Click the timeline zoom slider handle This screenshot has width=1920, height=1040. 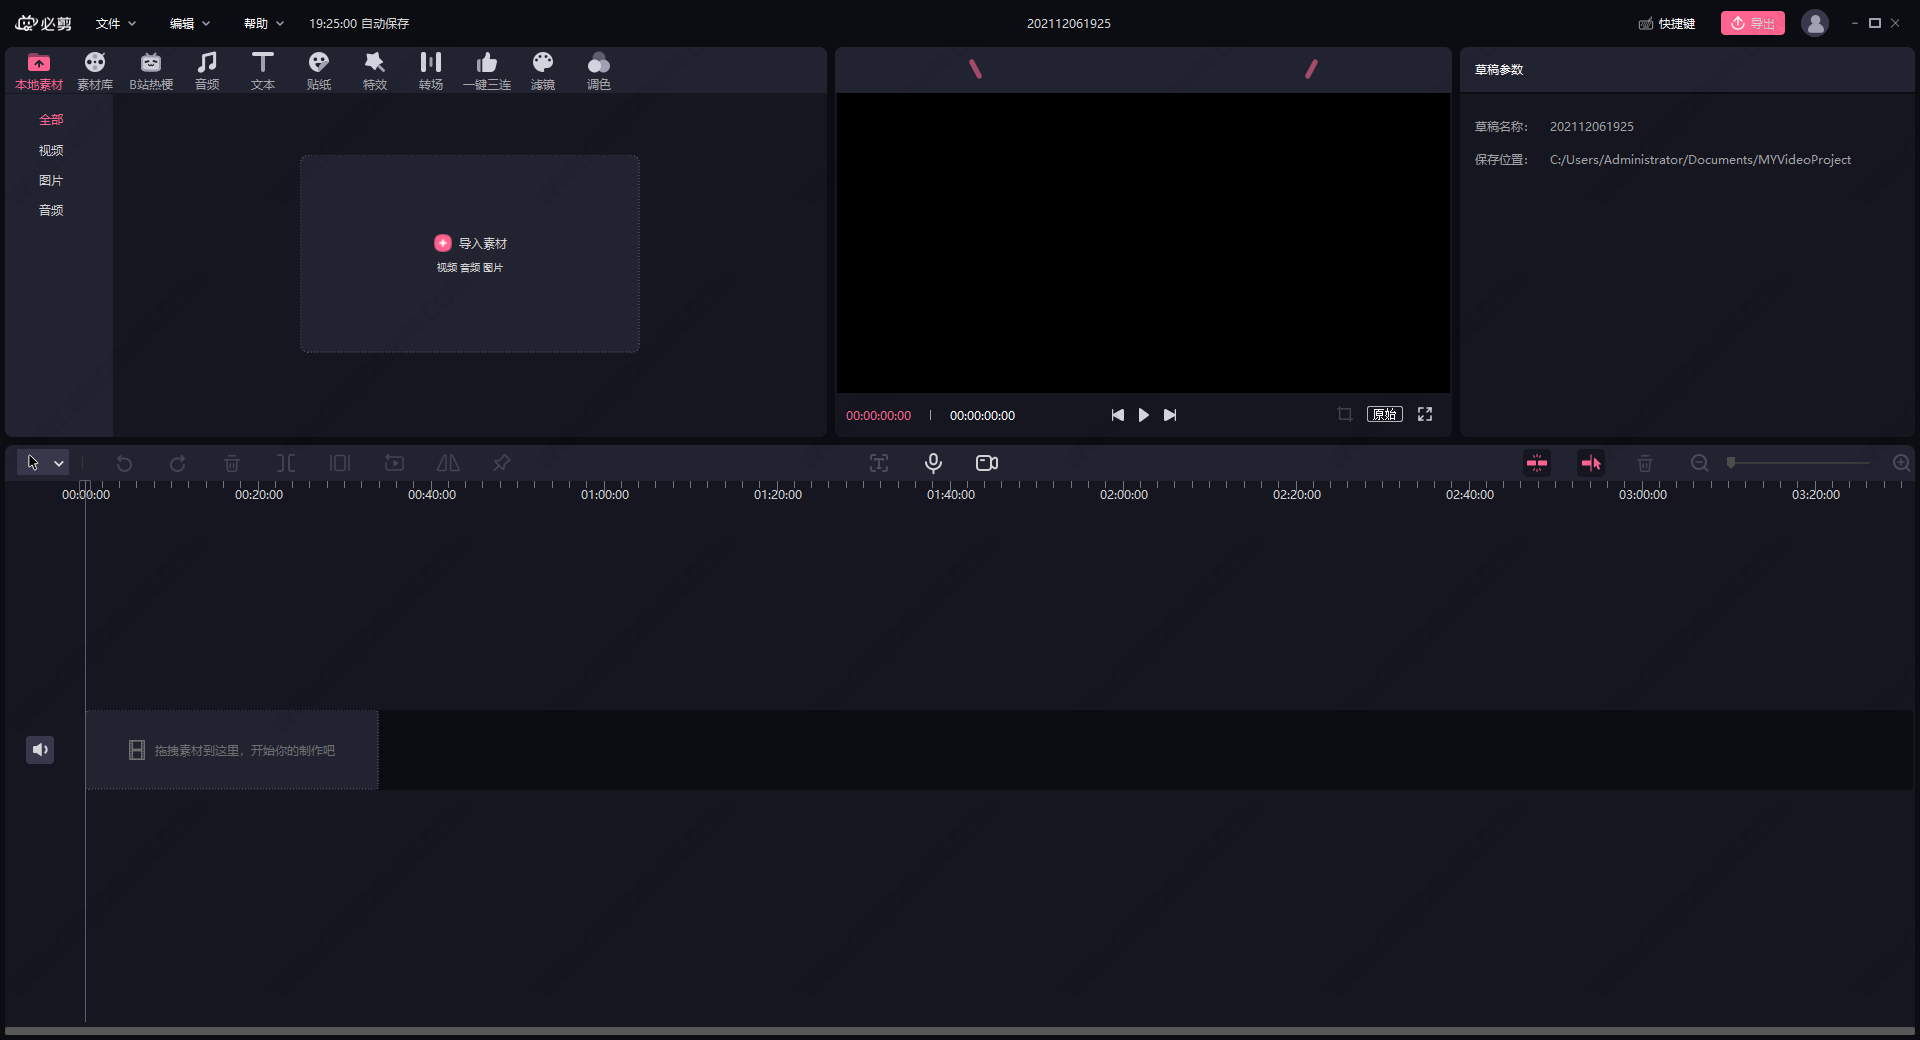tap(1731, 462)
